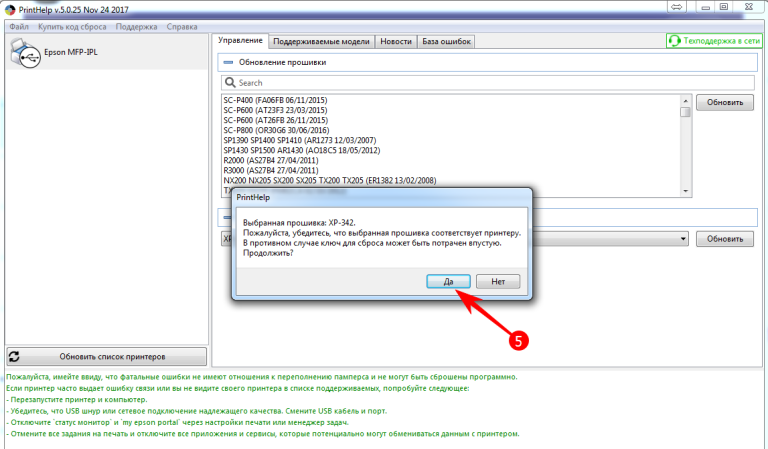768x449 pixels.
Task: Collapse the second section header below firmware list
Action: (x=227, y=216)
